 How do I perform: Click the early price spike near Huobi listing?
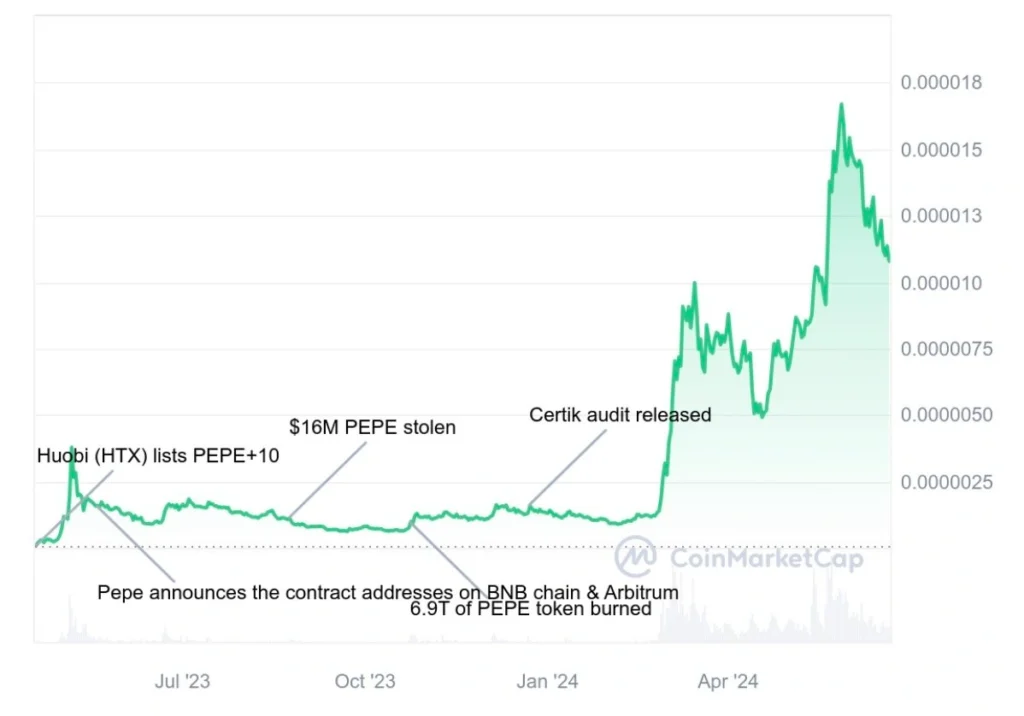(x=72, y=448)
